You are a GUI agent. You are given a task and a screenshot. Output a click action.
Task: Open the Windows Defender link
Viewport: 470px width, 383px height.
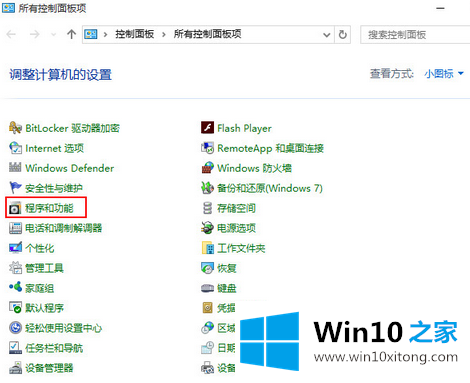point(70,168)
